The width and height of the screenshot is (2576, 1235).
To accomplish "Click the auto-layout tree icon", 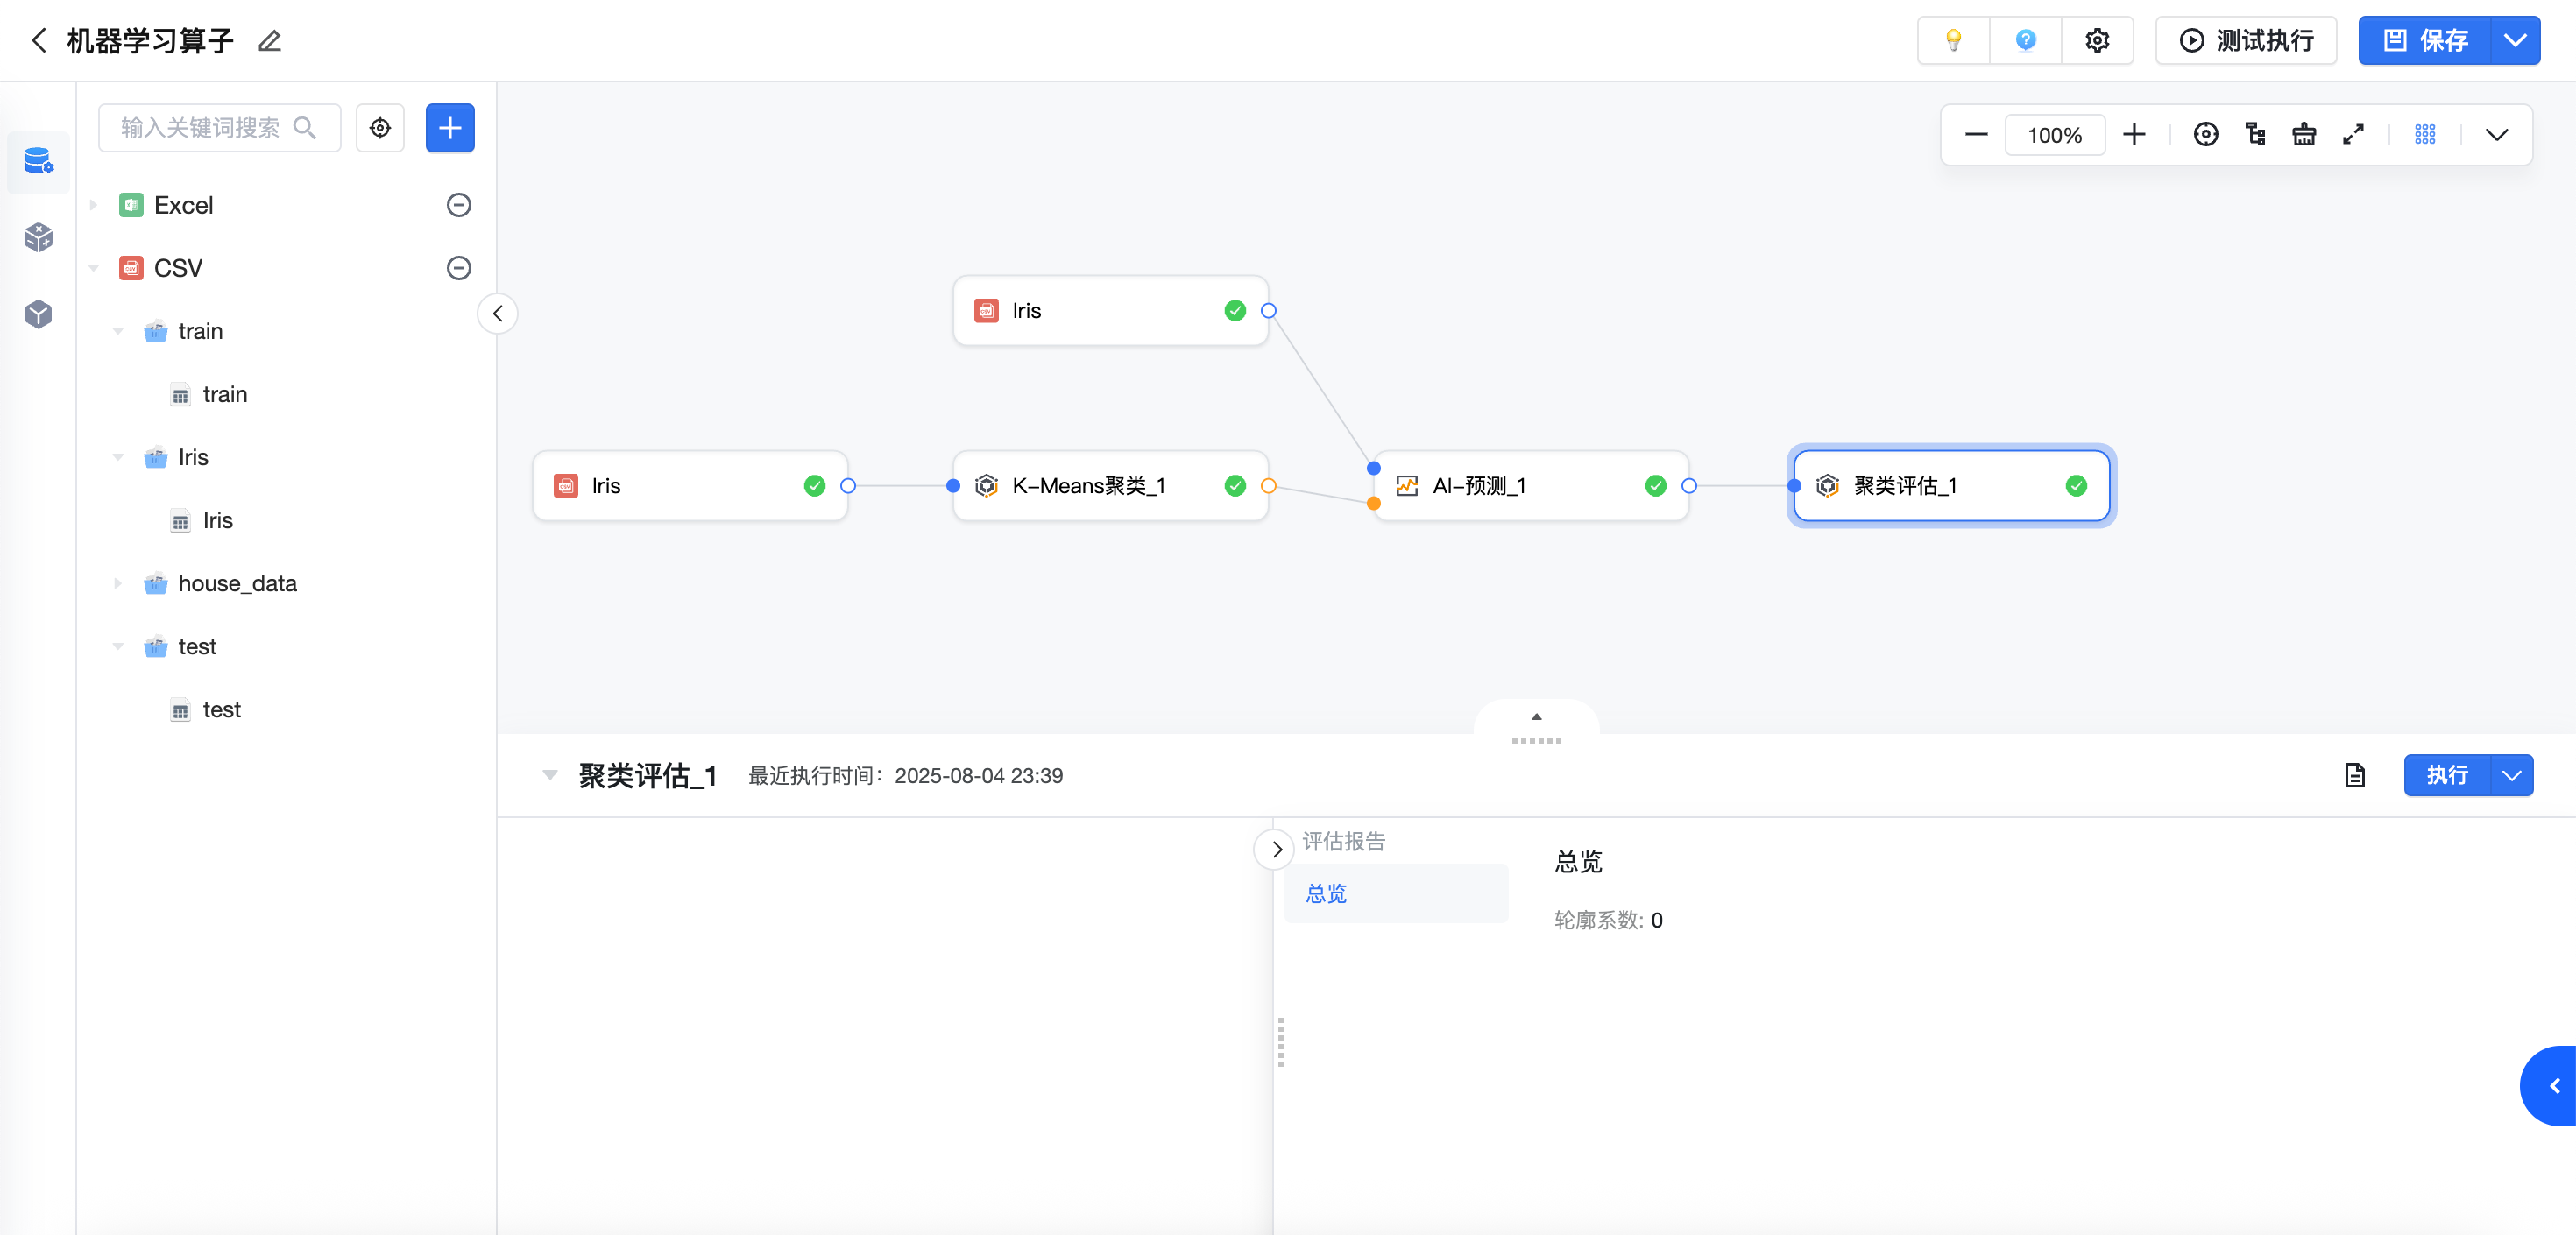I will point(2255,135).
